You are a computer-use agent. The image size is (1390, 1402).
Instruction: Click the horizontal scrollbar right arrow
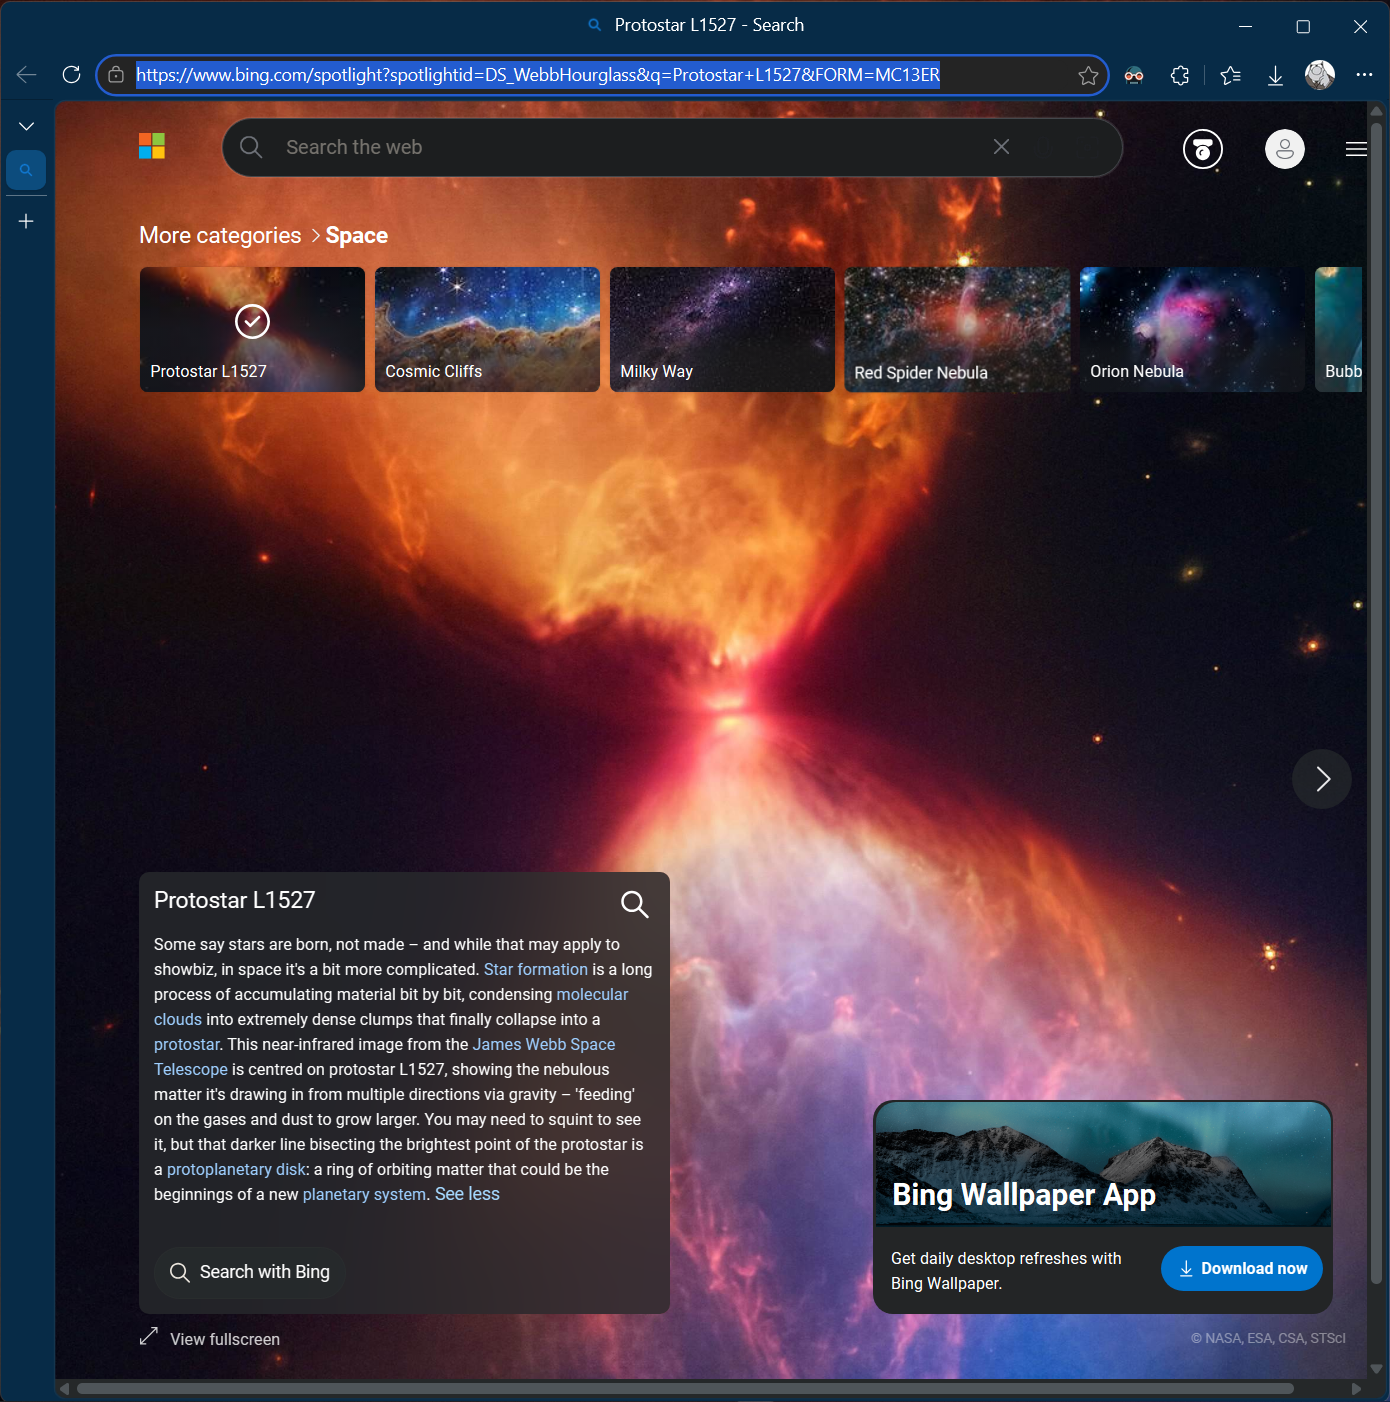coord(1356,1388)
